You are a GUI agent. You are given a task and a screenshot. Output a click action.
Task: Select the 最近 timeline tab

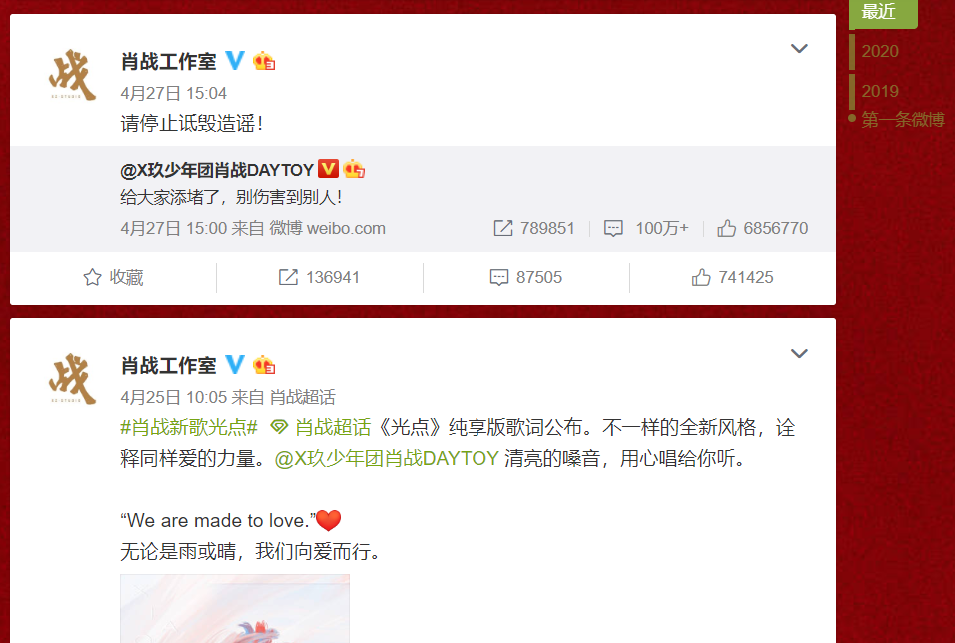coord(883,12)
